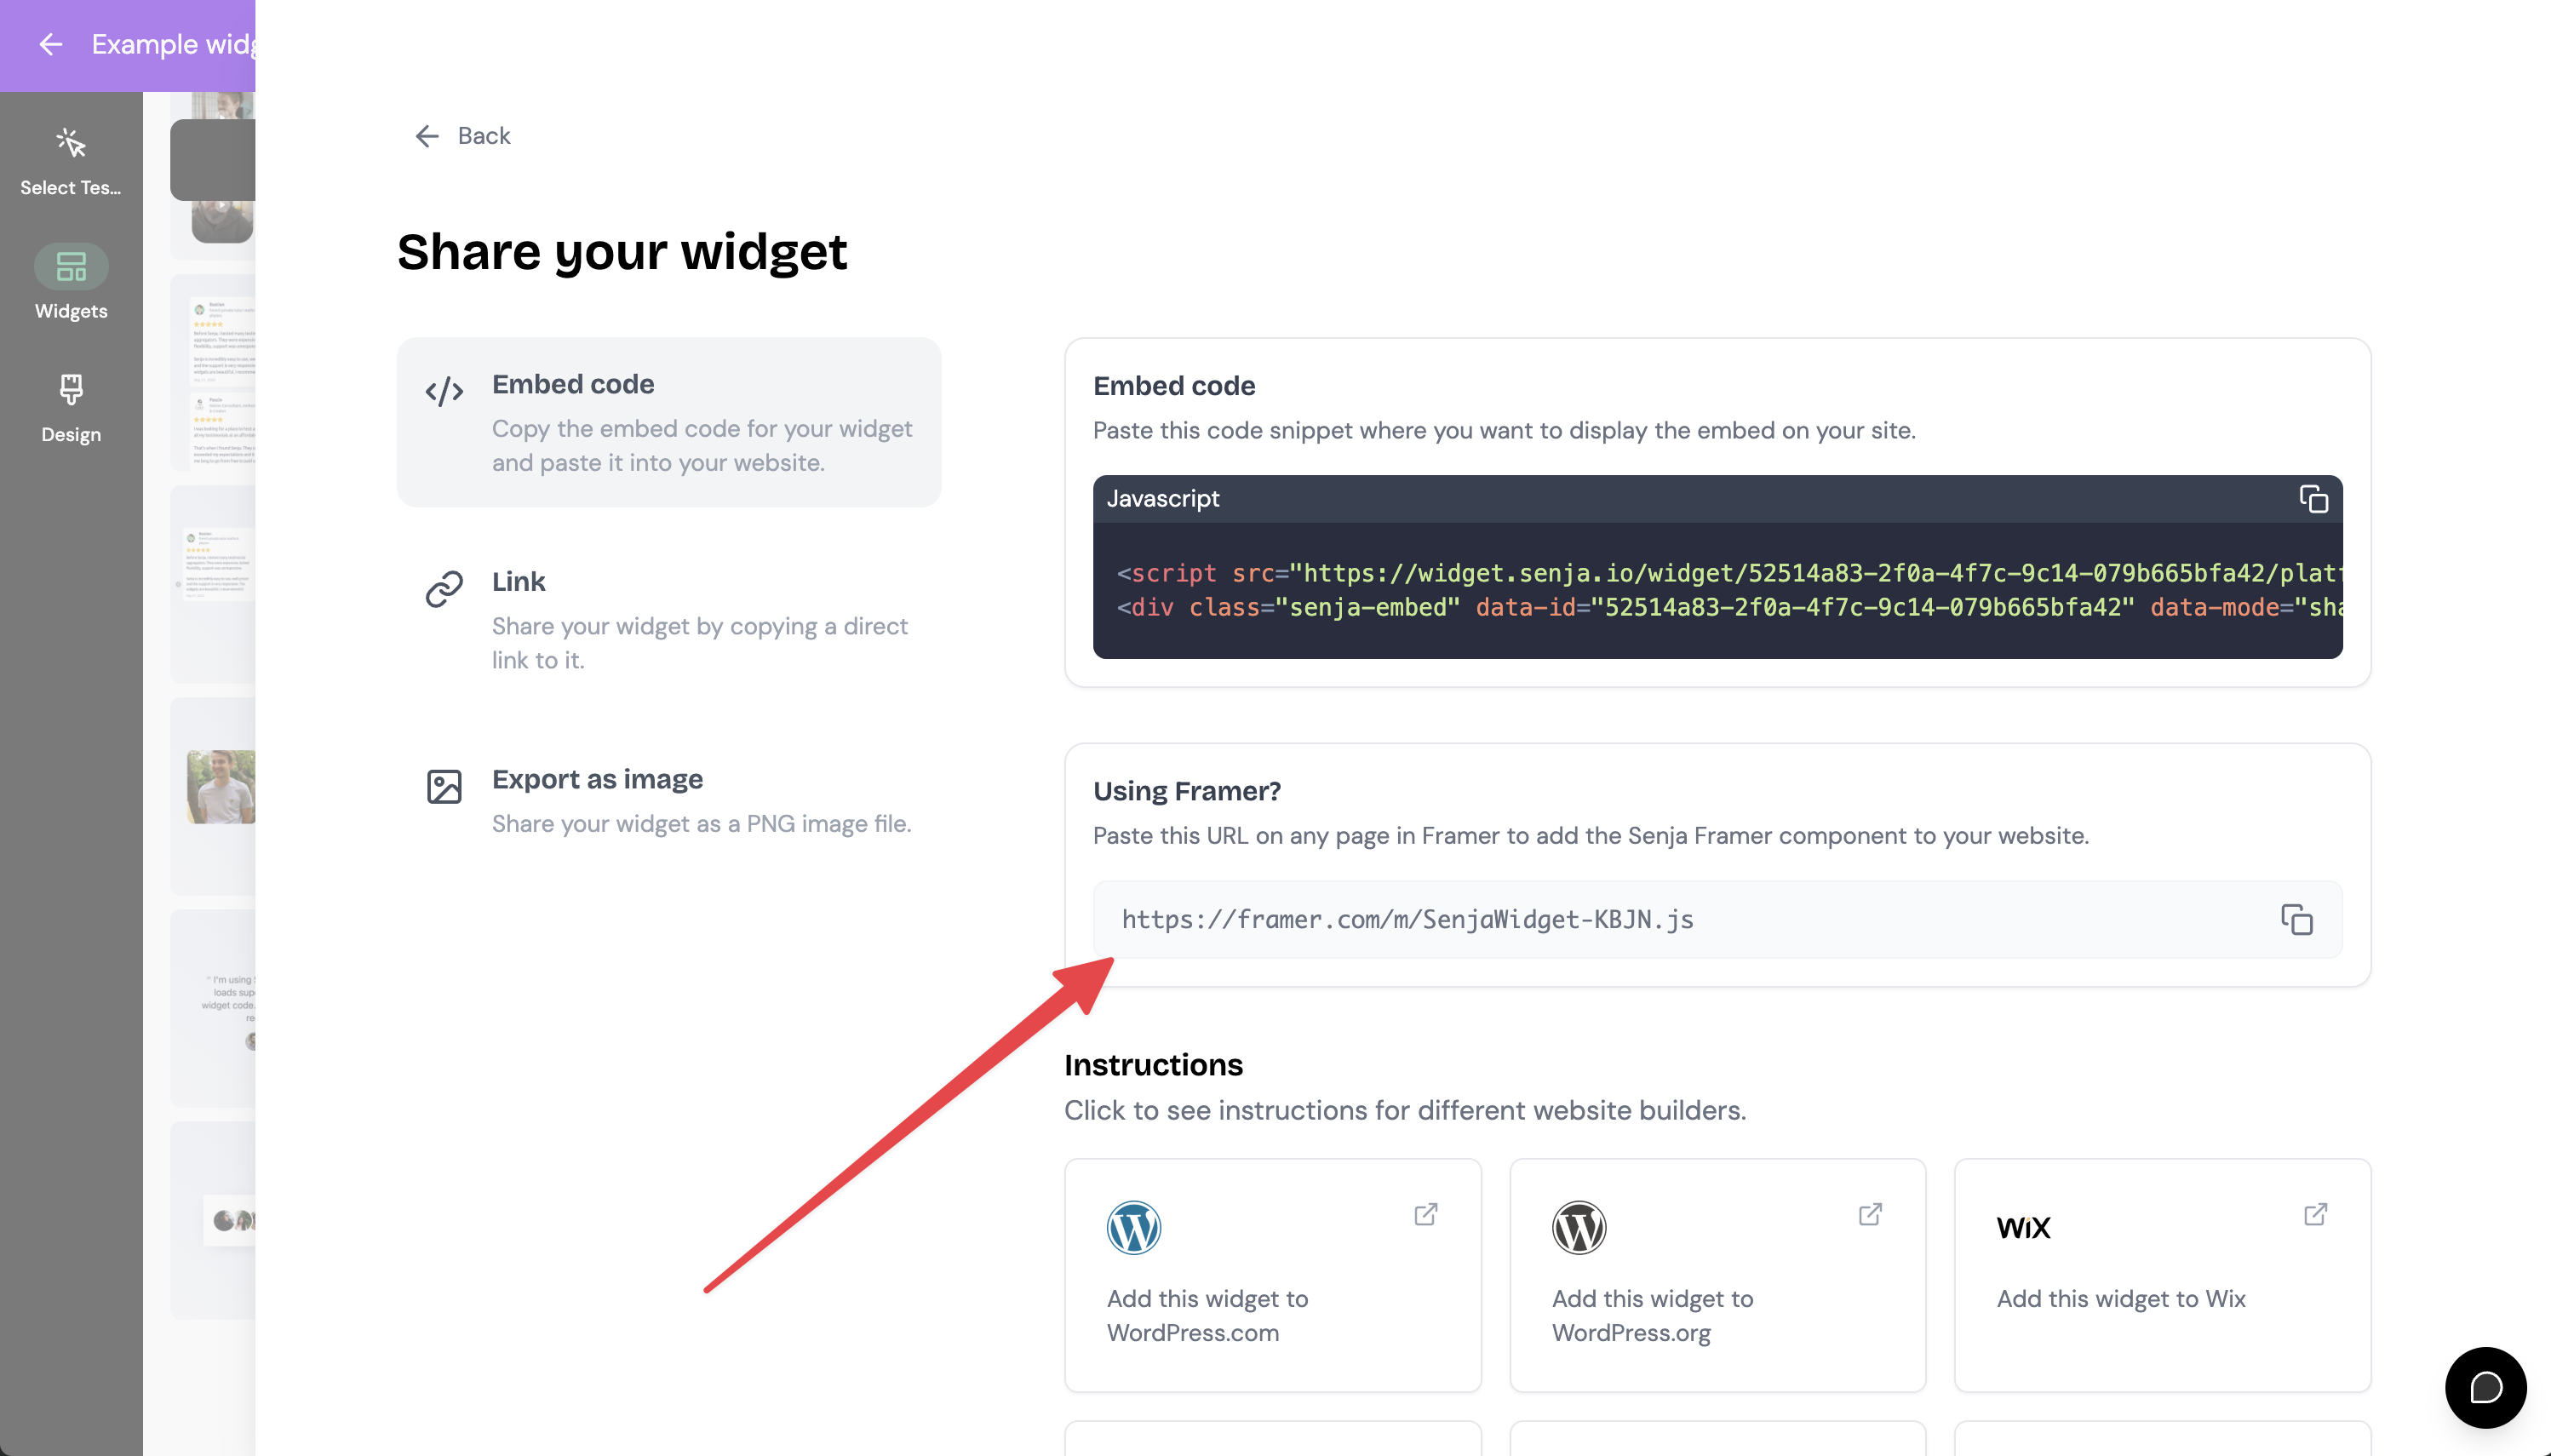Open WordPress.com instructions external link icon

click(x=1426, y=1214)
